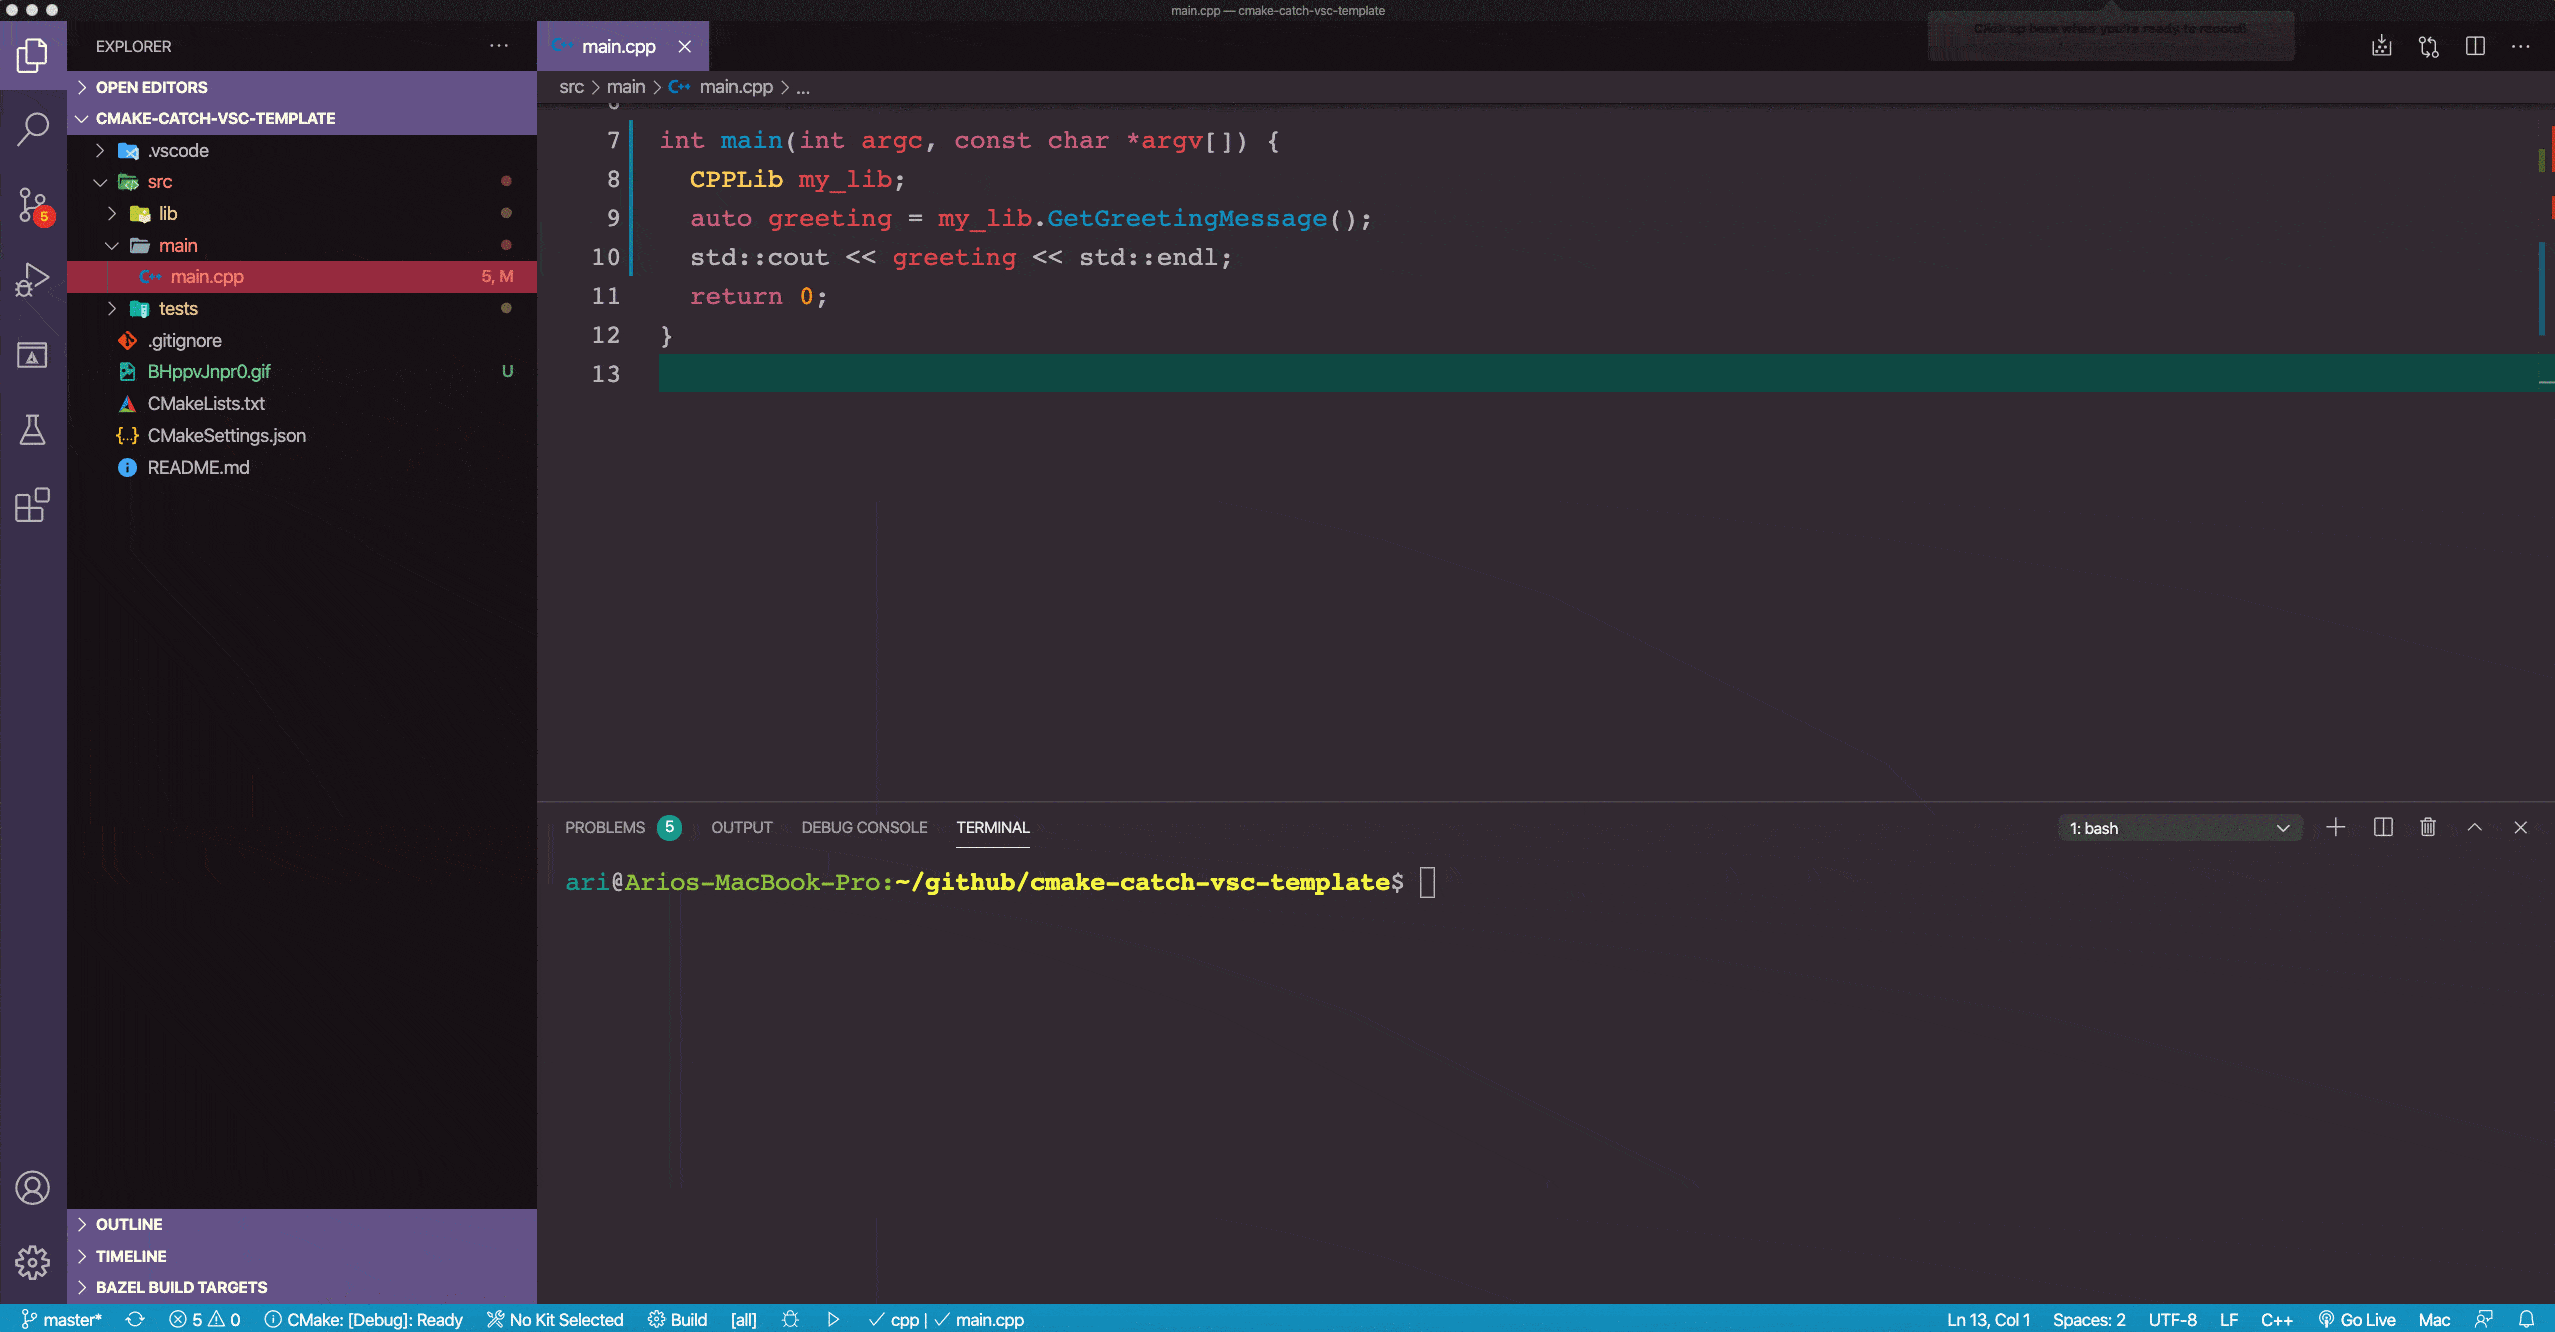Toggle Go Live server in status bar
This screenshot has width=2555, height=1332.
click(2357, 1319)
